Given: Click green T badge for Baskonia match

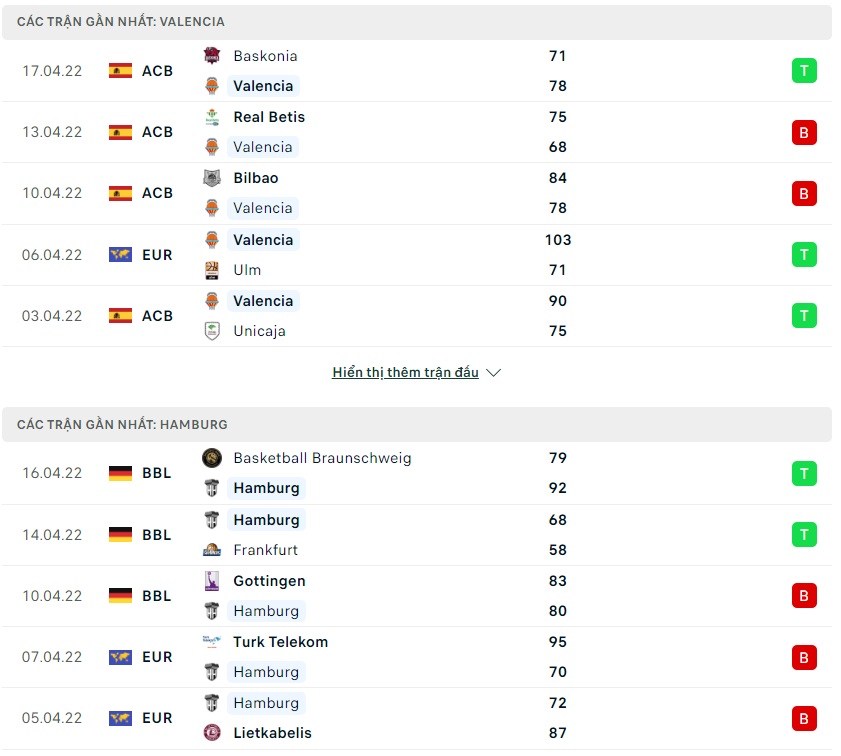Looking at the screenshot, I should pos(804,71).
